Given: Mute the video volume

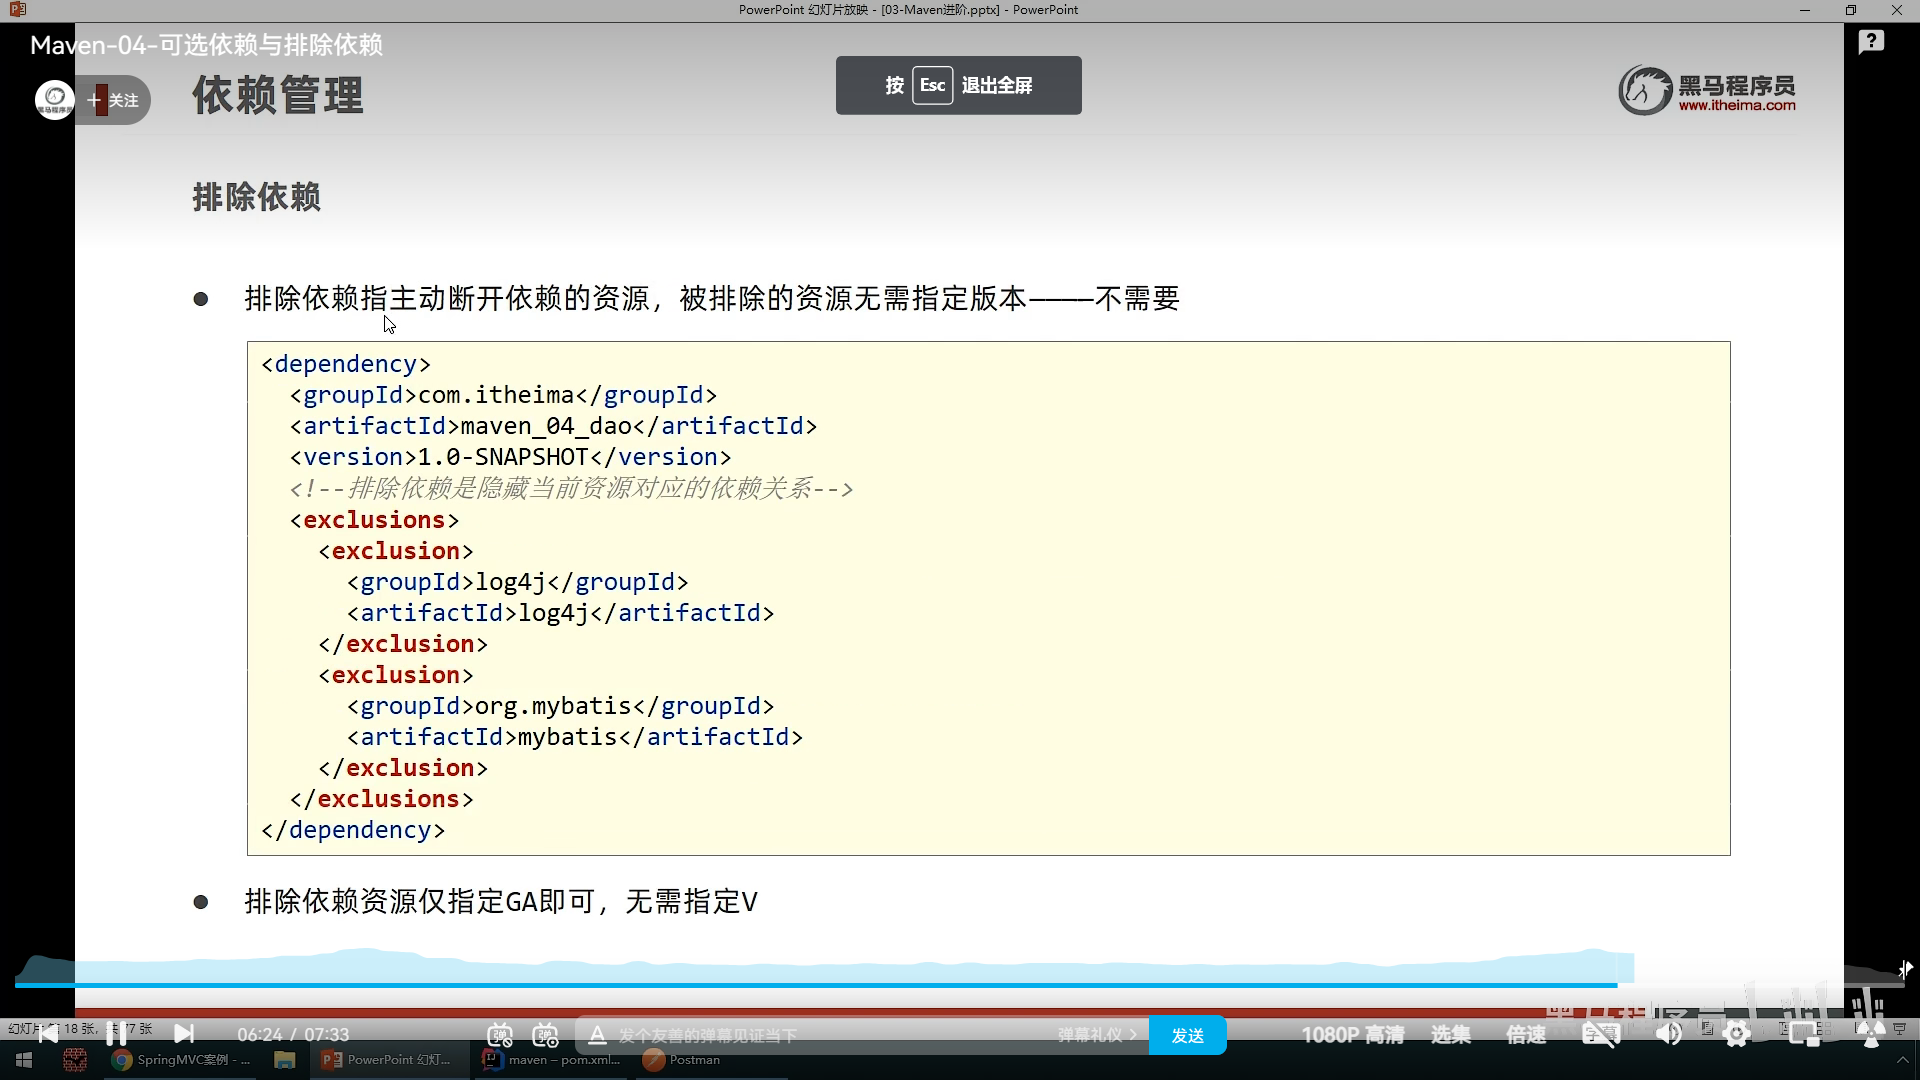Looking at the screenshot, I should click(x=1668, y=1035).
